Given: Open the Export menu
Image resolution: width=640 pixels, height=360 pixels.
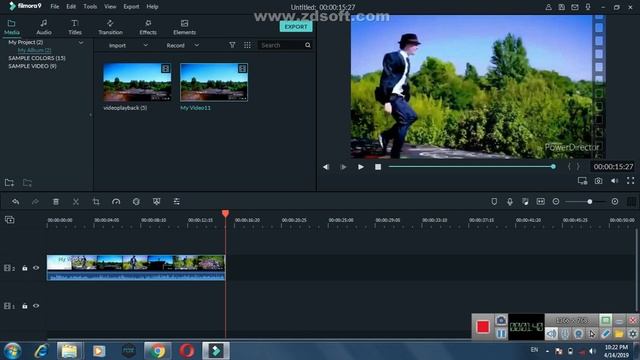Looking at the screenshot, I should (131, 7).
